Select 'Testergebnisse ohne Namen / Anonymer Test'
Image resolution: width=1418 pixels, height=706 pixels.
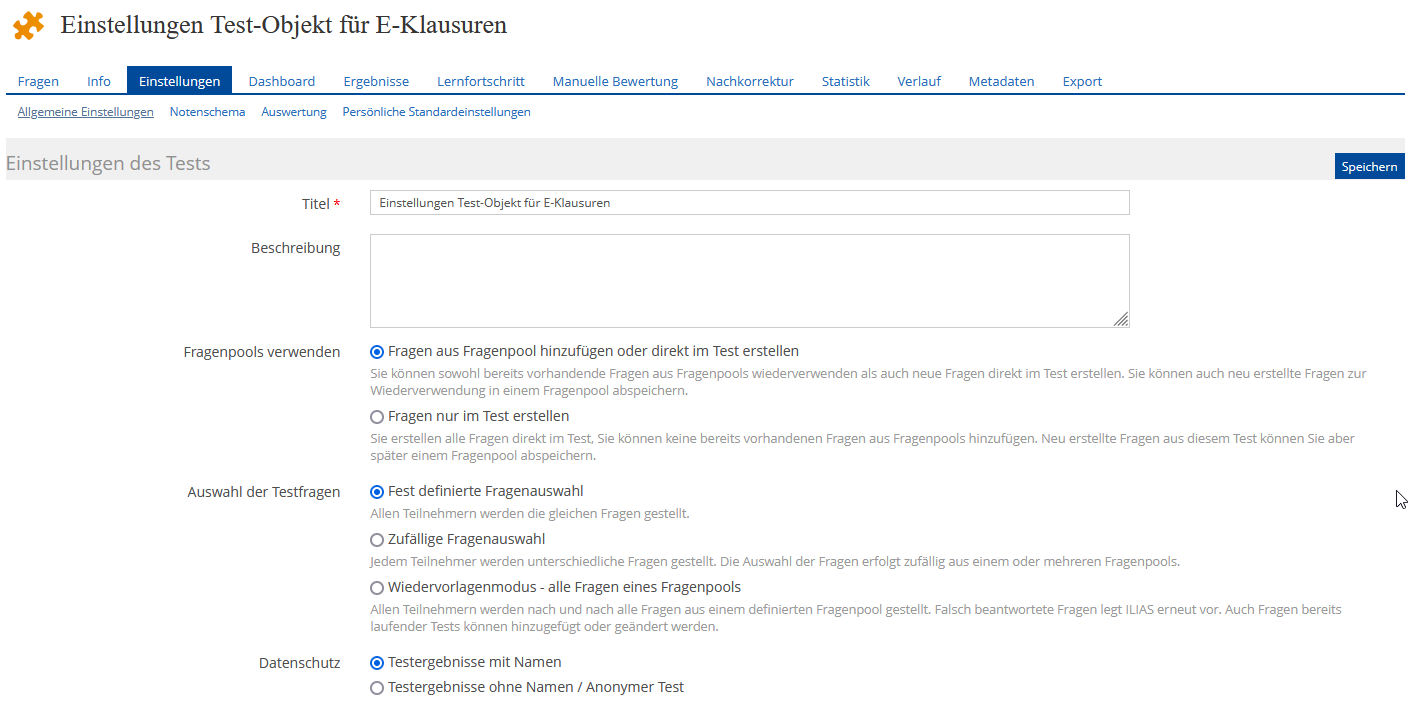click(x=377, y=688)
